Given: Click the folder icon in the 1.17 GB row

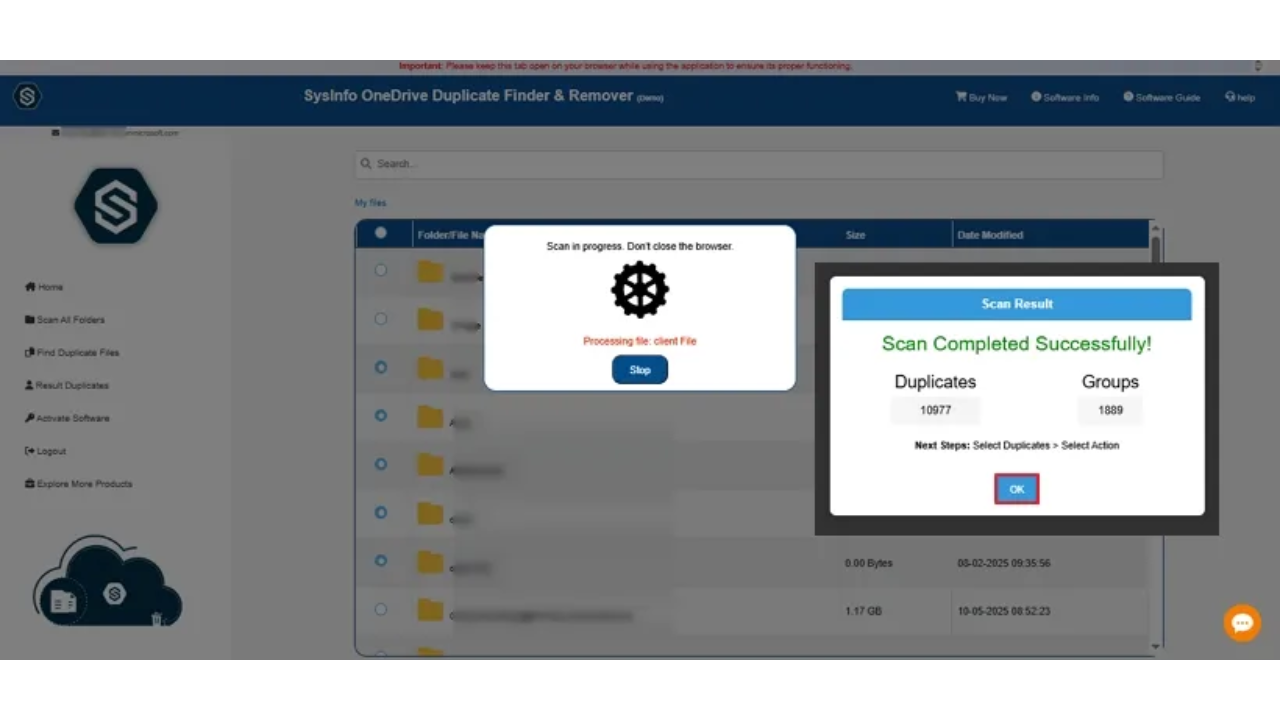Looking at the screenshot, I should point(430,610).
